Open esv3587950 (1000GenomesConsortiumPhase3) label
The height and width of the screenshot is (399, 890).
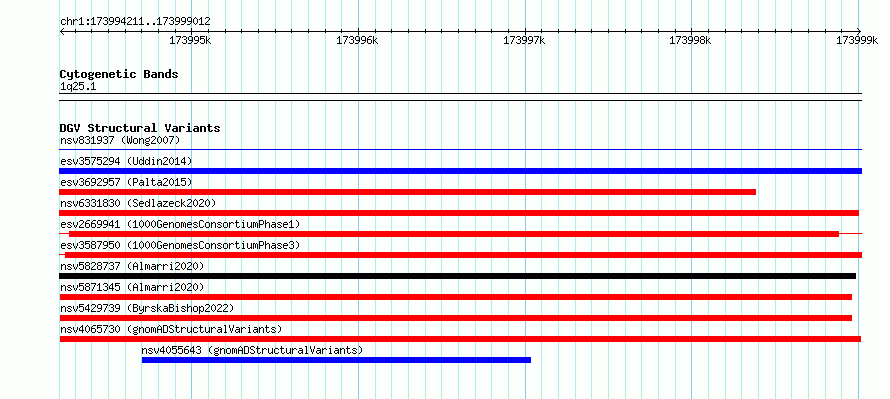(x=180, y=245)
